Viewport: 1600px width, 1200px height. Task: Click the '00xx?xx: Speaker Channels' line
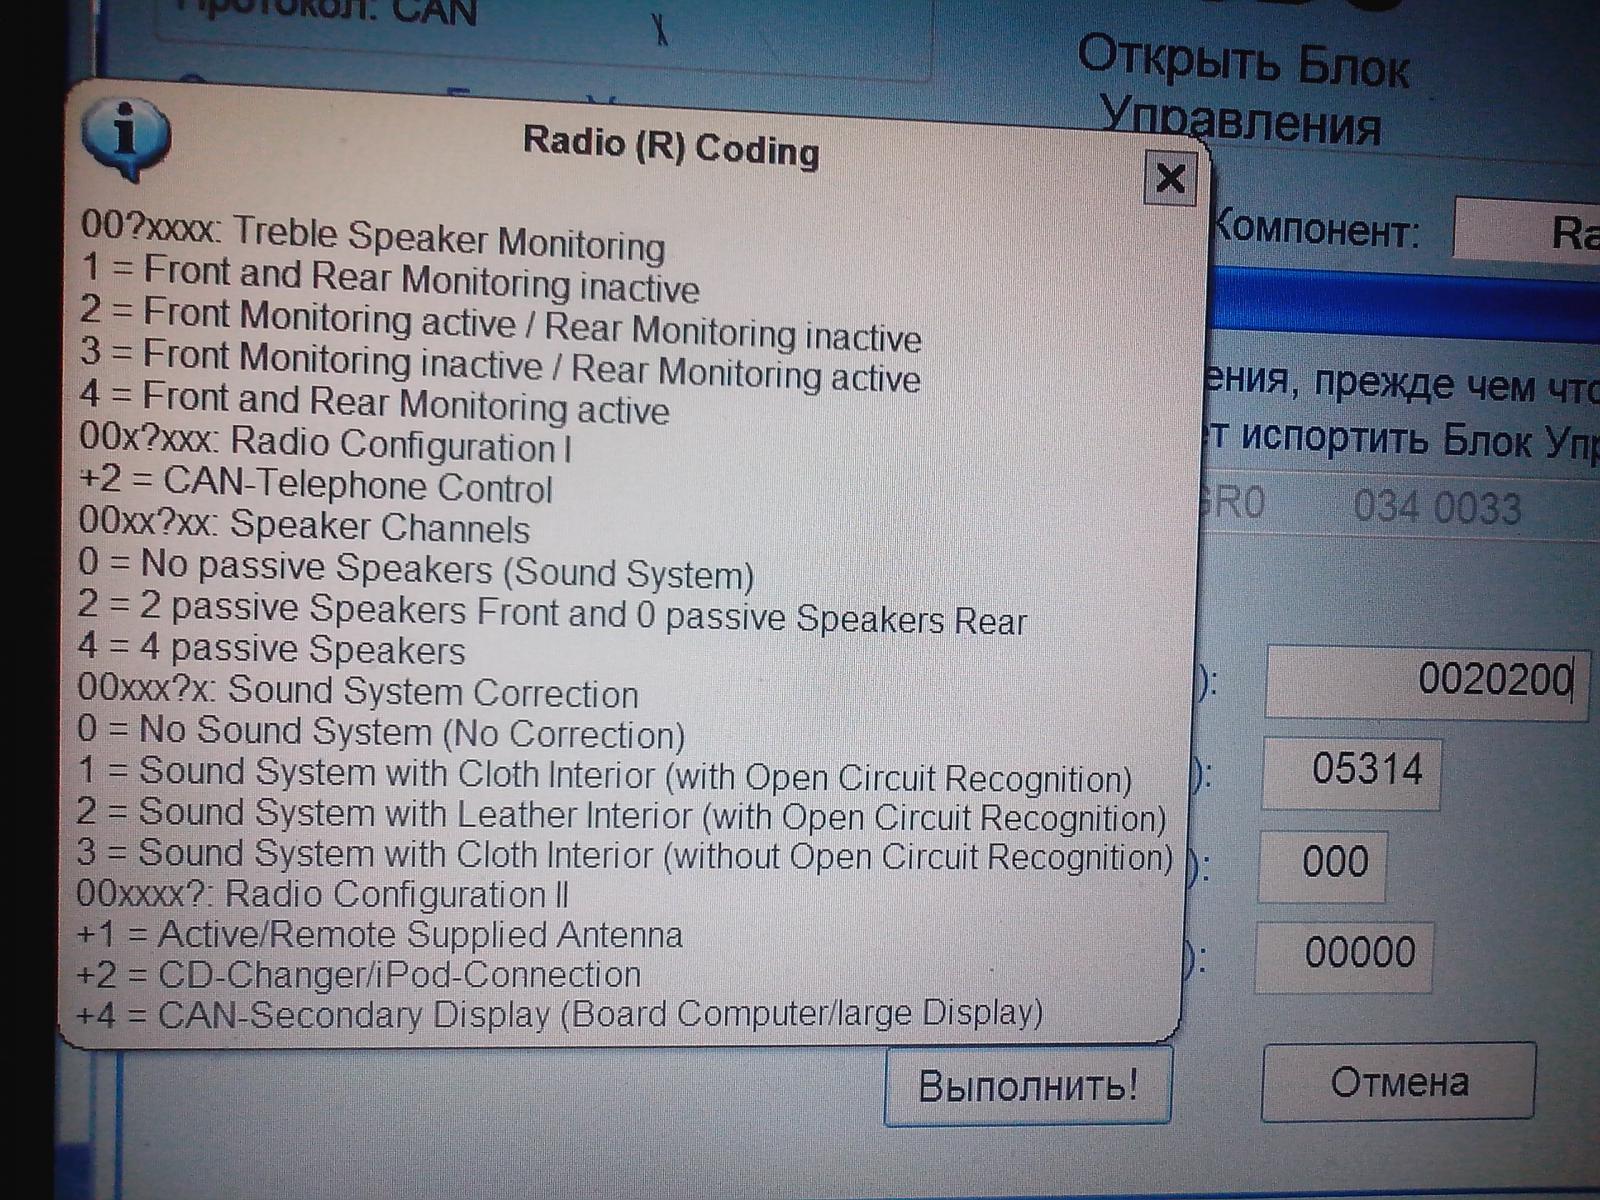(304, 525)
